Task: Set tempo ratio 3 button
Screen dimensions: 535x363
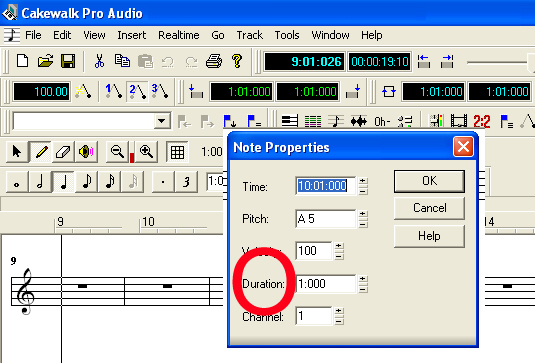Action: point(160,91)
